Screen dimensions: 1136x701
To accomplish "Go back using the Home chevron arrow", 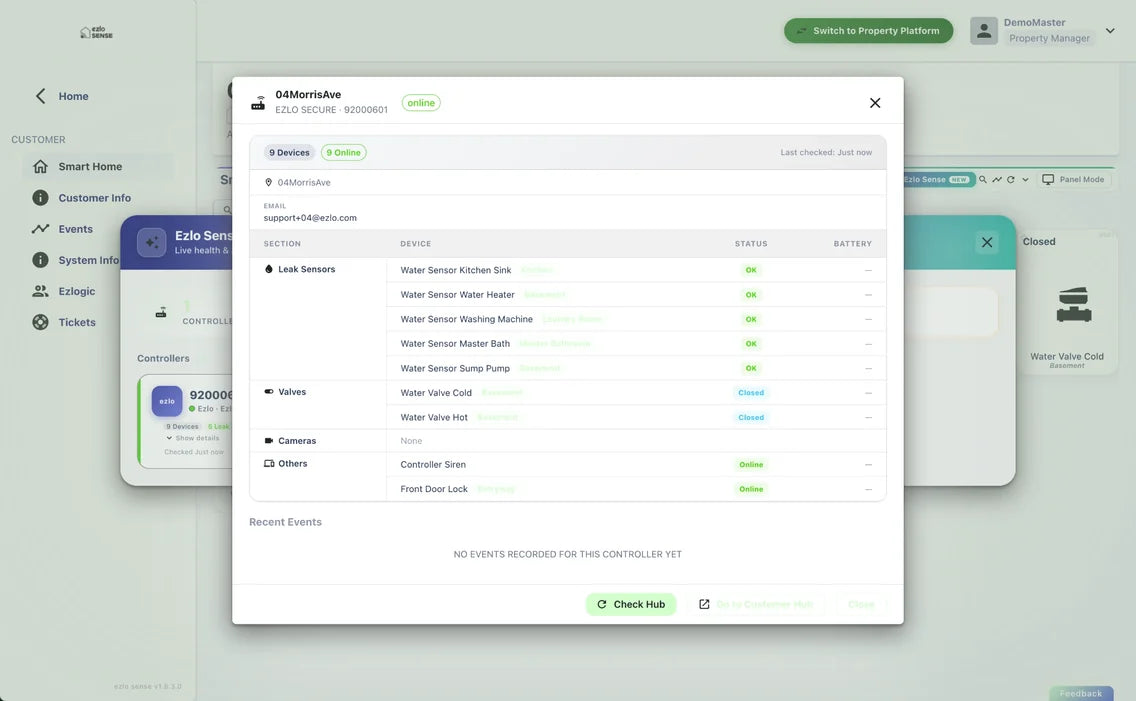I will tap(41, 96).
